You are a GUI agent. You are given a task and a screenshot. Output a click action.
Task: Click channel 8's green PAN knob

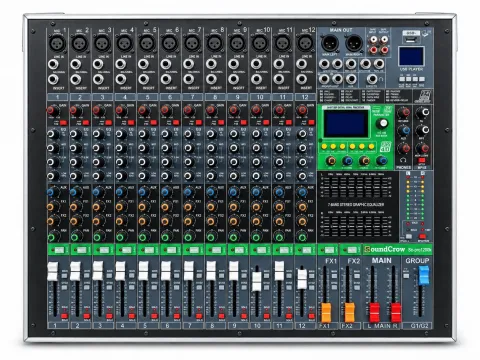(x=211, y=237)
